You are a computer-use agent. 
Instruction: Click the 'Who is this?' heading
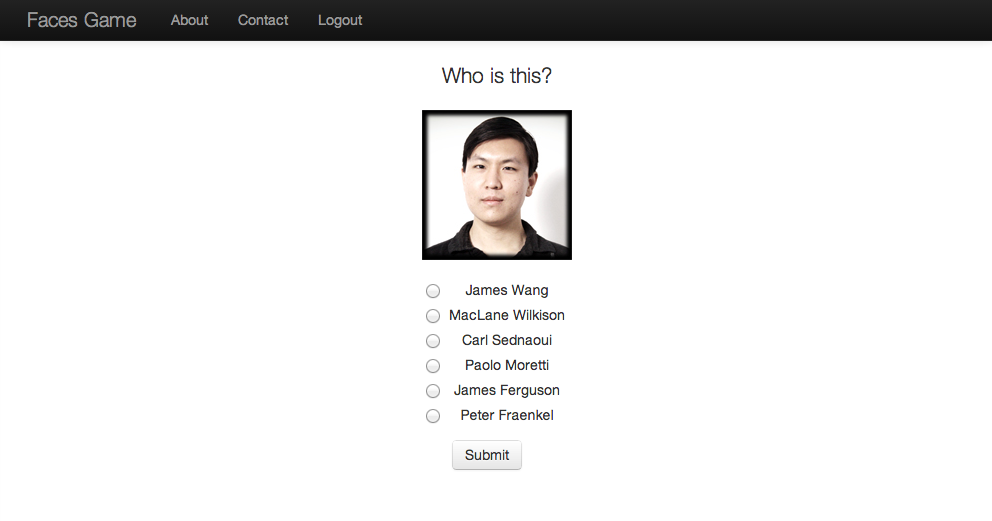coord(497,76)
